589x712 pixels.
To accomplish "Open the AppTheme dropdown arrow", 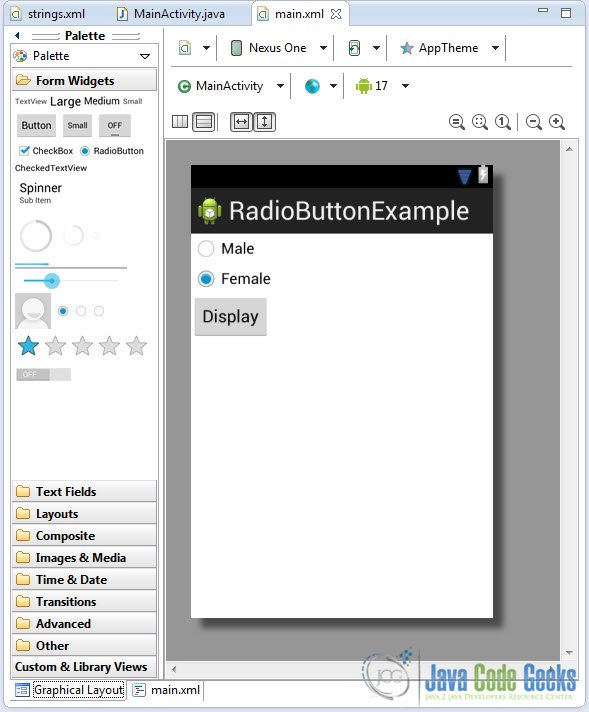I will pos(495,48).
